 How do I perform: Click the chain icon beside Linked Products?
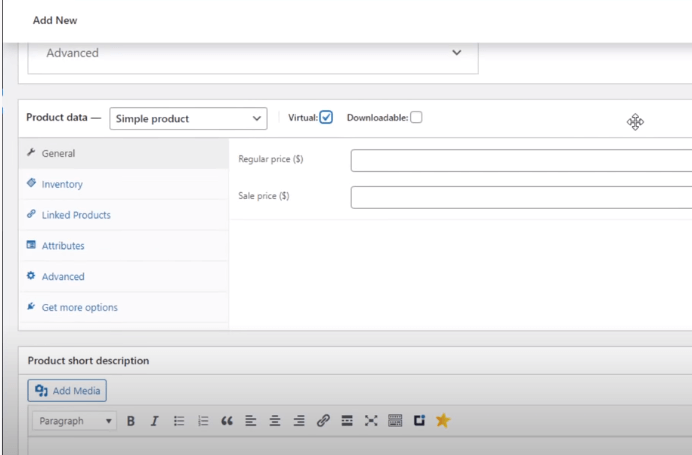31,214
